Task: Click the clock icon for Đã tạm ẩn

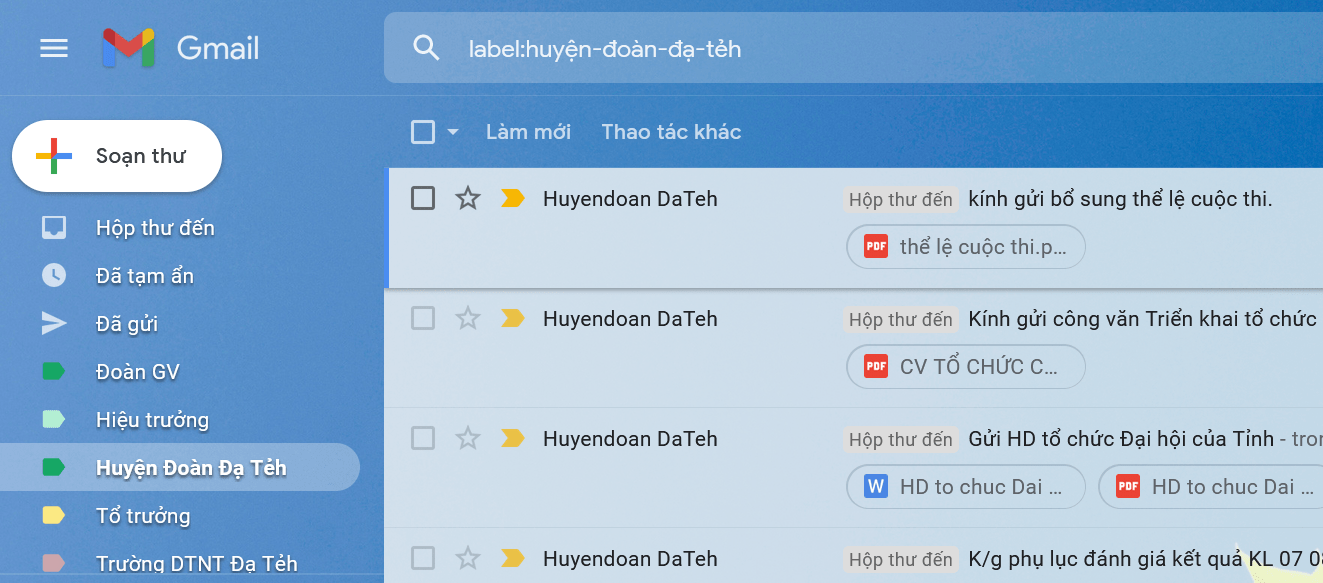Action: point(54,275)
